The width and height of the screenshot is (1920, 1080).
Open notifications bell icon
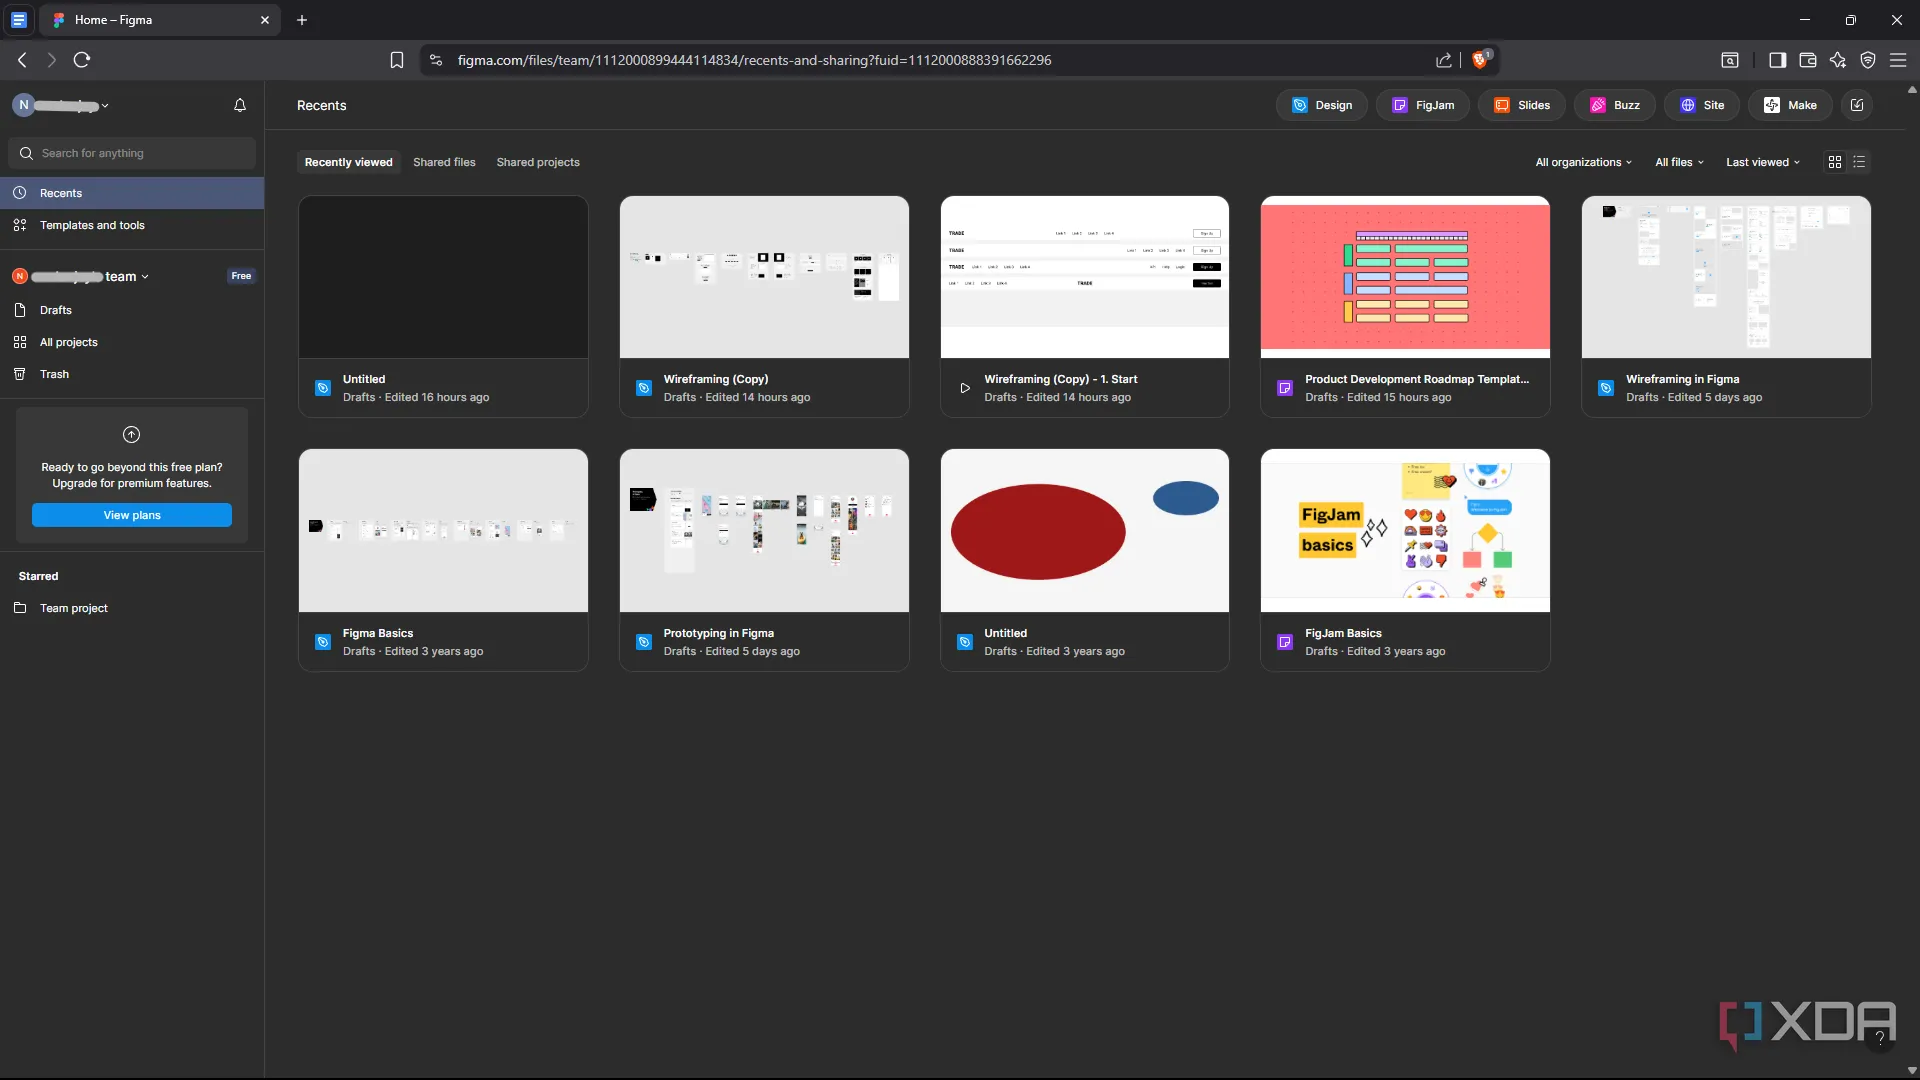(x=240, y=105)
